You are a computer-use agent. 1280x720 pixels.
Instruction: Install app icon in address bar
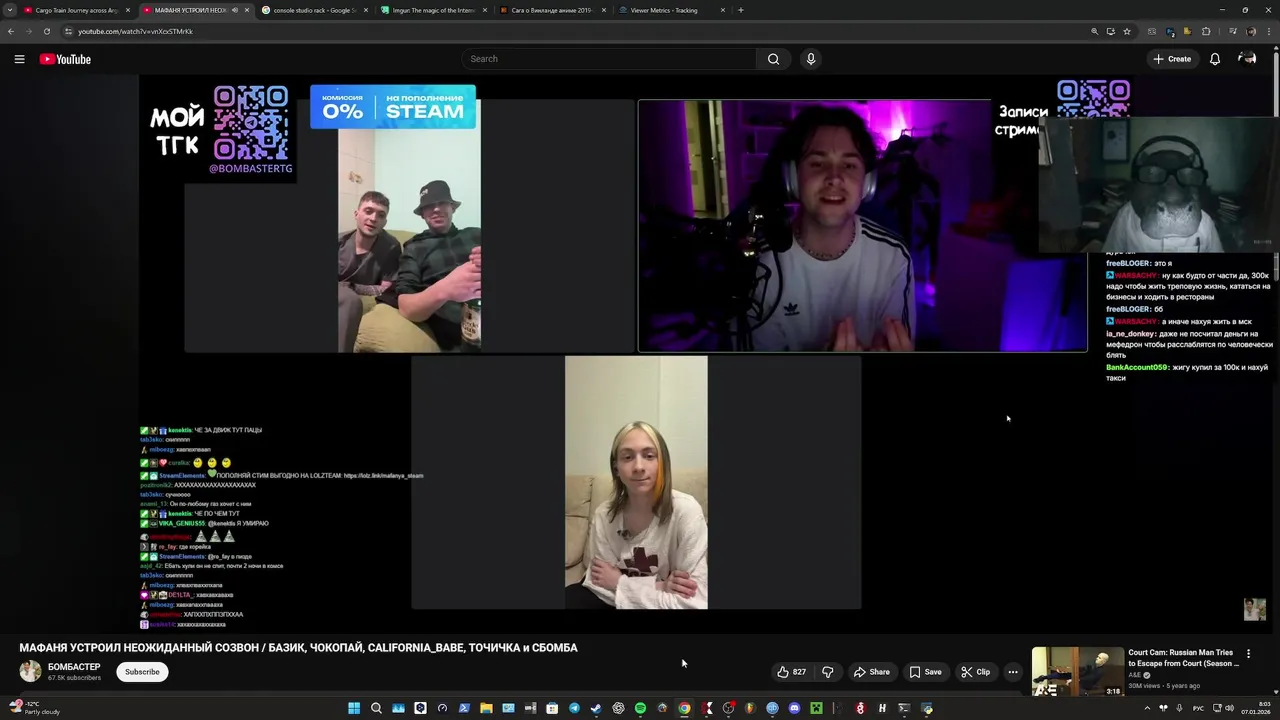1111,31
